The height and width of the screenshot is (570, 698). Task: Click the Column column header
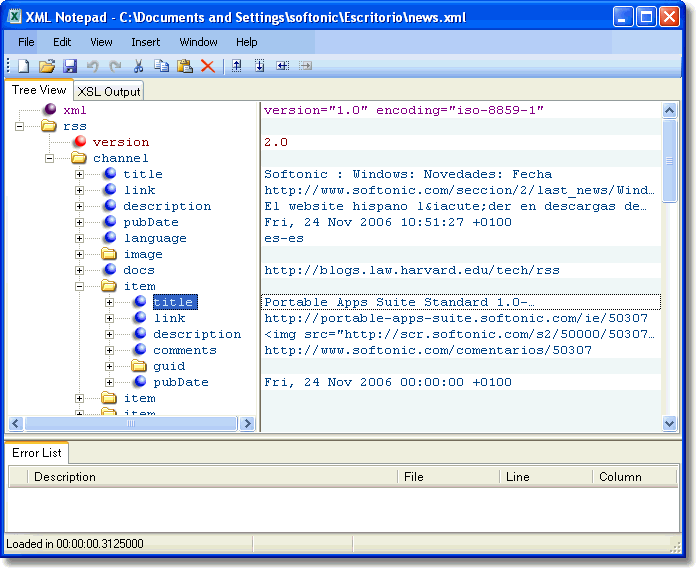[x=634, y=477]
